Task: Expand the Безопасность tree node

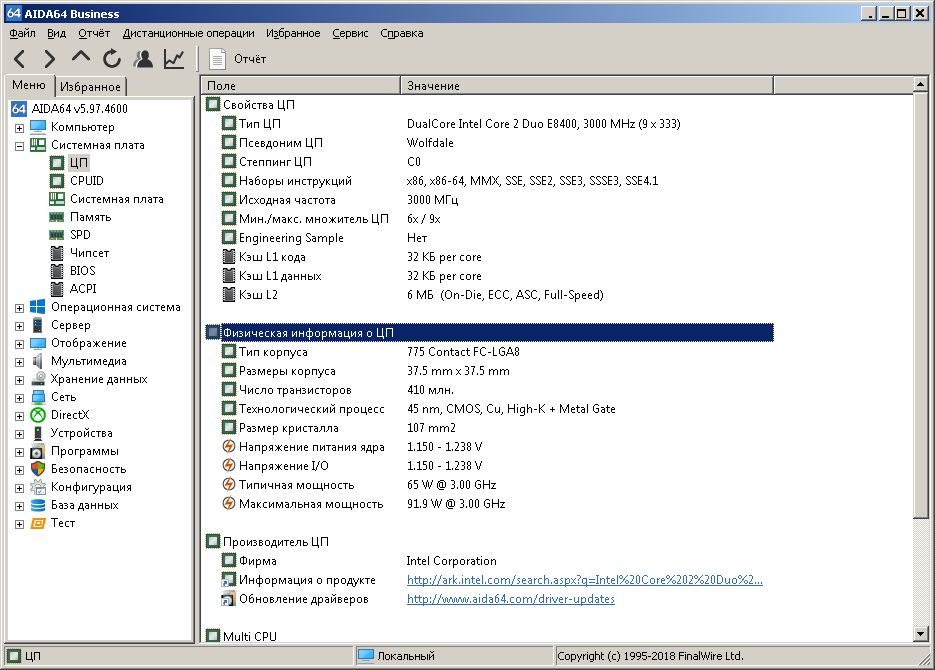Action: [19, 469]
